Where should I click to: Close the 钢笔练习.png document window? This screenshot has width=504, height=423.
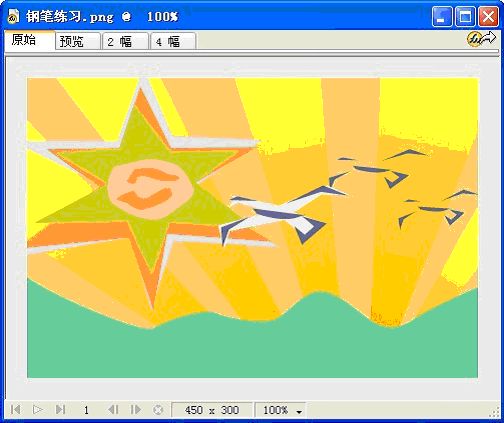pyautogui.click(x=488, y=16)
